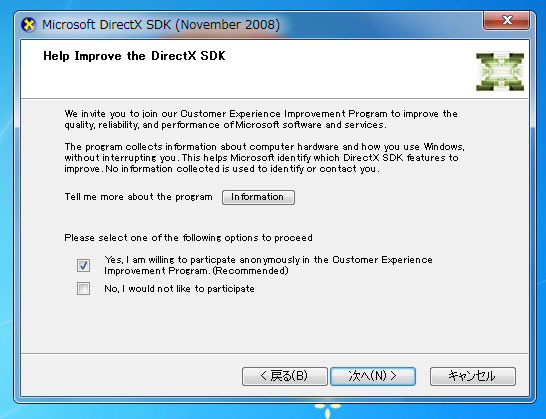Close the DirectX SDK setup window
Viewport: 546px width, 419px height.
tap(507, 20)
